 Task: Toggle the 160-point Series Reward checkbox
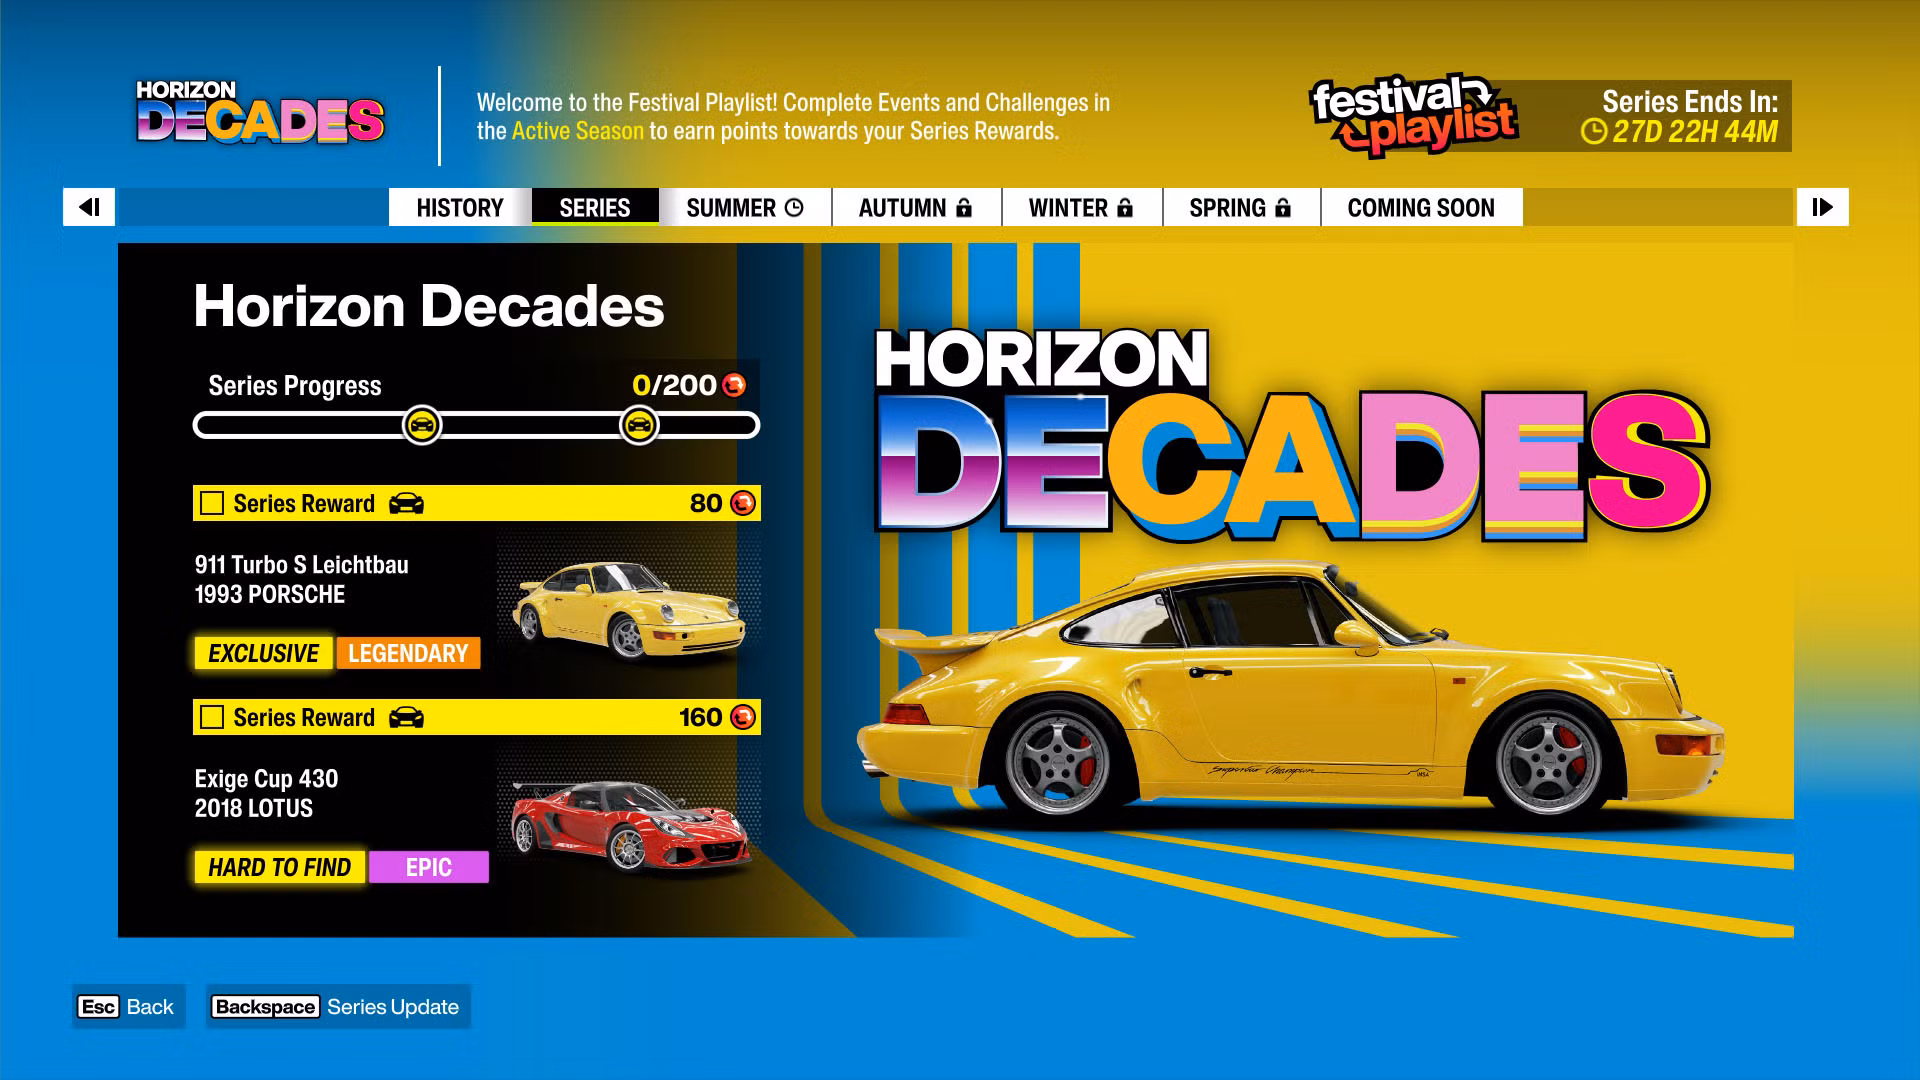click(212, 717)
